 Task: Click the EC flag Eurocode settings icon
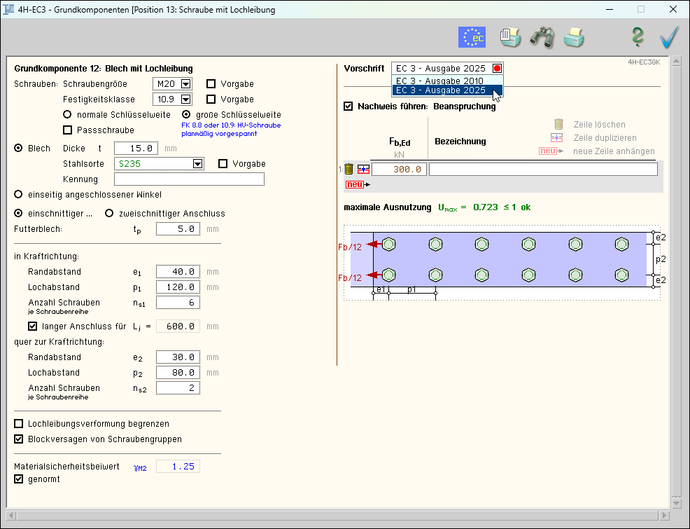coord(473,38)
